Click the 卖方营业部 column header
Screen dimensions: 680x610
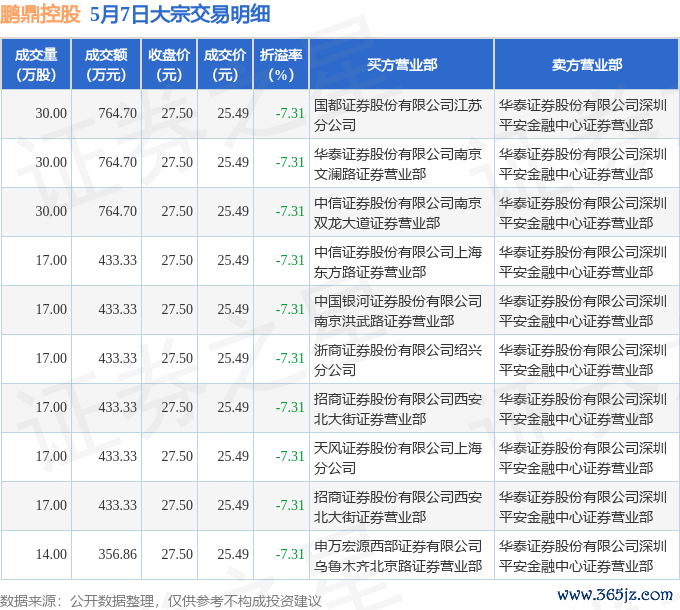(x=587, y=65)
